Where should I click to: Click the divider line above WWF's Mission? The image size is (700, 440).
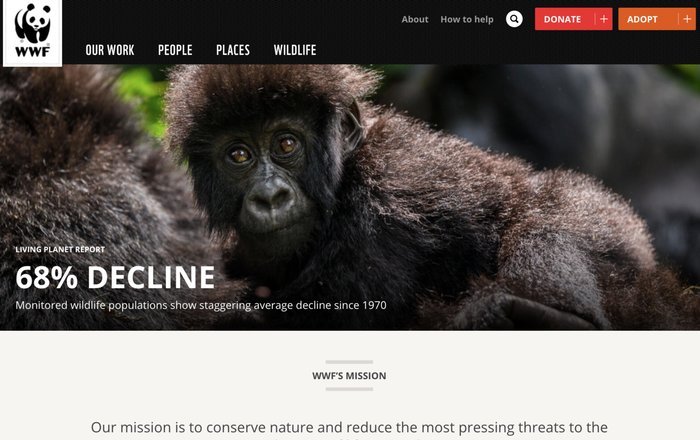(349, 362)
